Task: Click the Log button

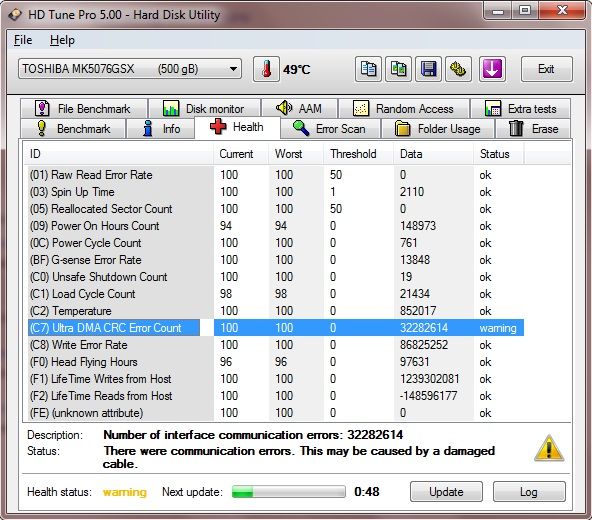Action: coord(529,492)
